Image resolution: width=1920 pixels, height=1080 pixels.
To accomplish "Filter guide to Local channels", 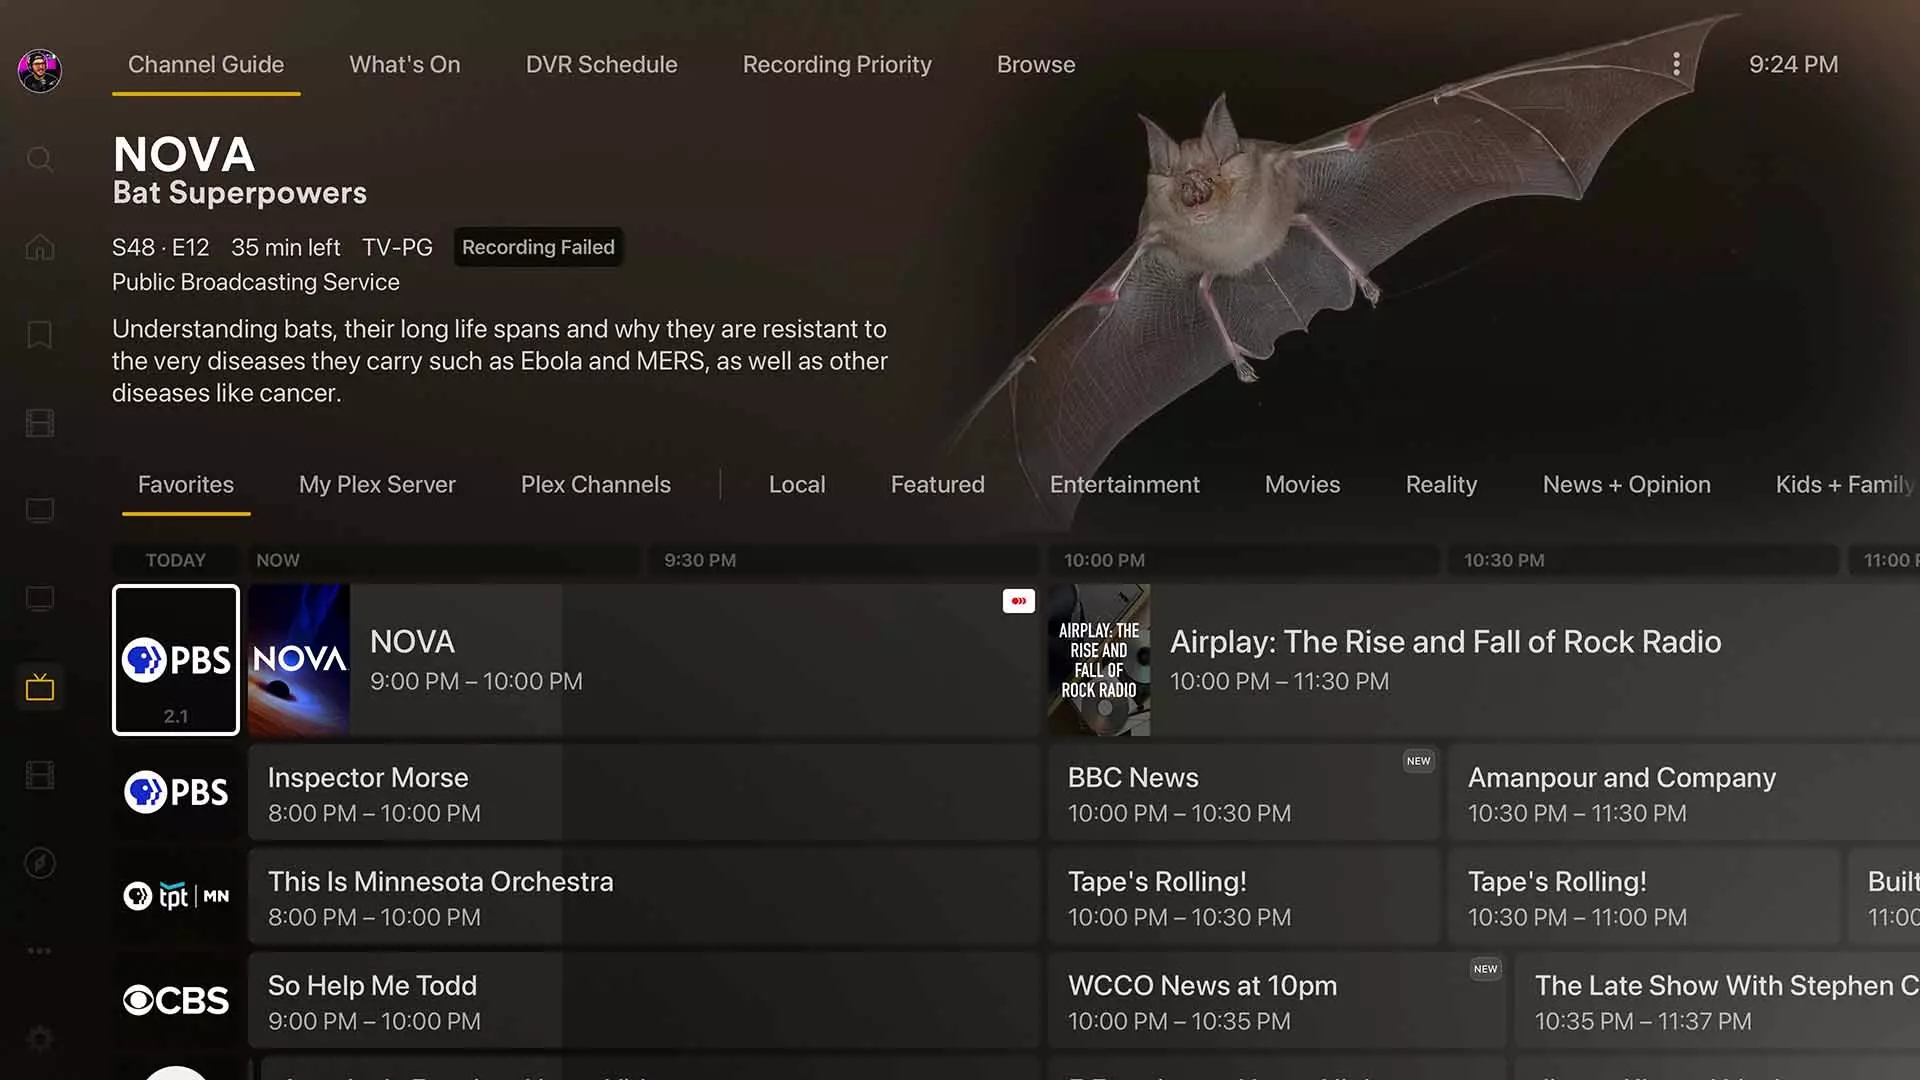I will pyautogui.click(x=797, y=485).
